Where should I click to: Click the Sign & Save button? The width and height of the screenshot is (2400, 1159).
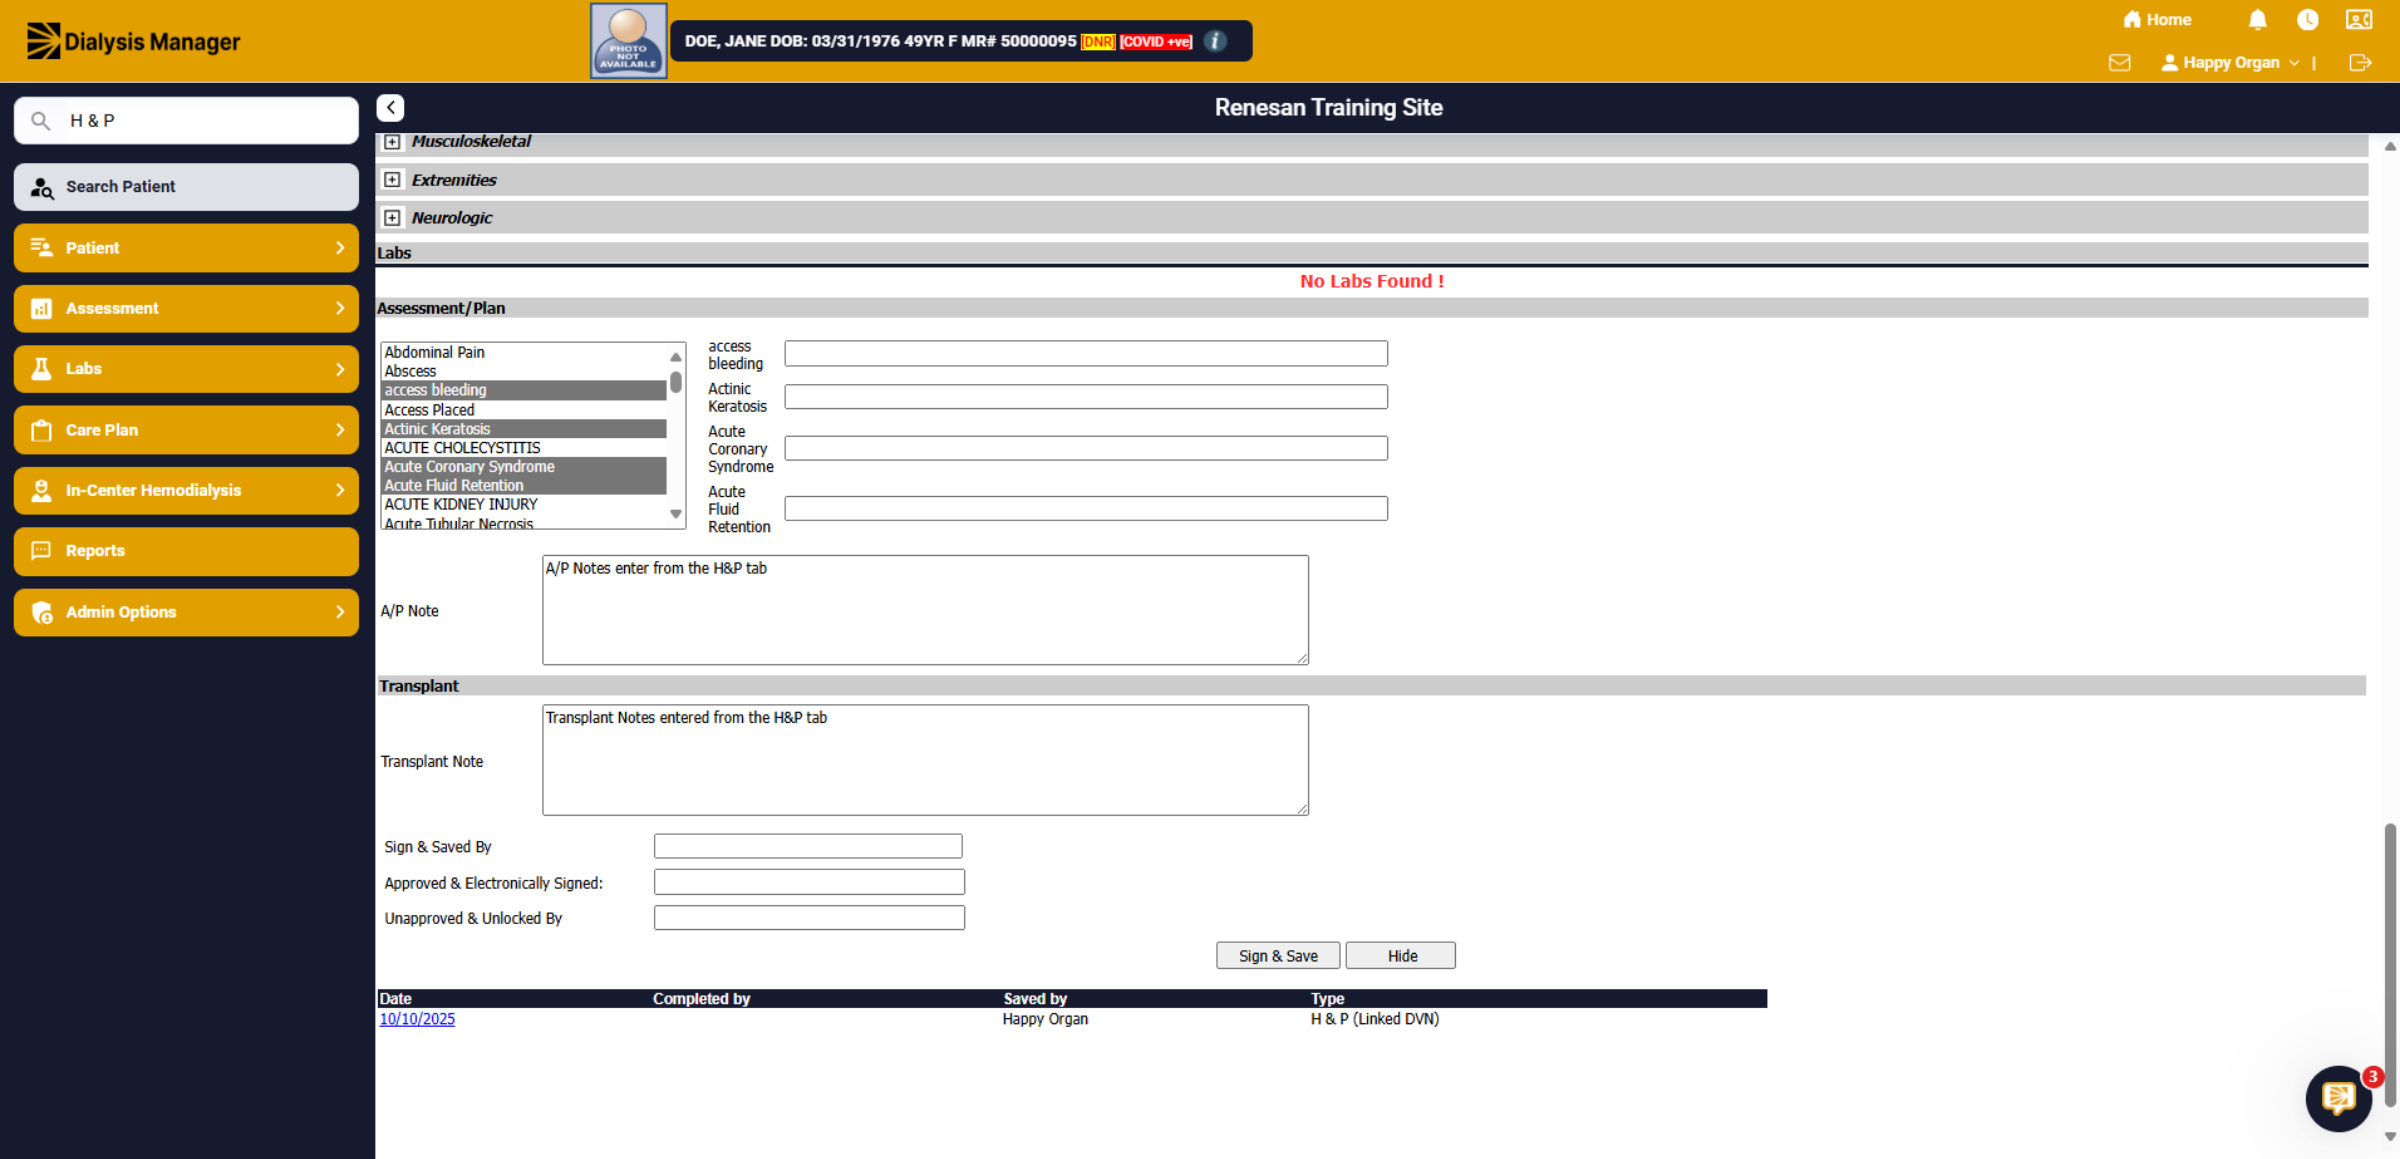click(x=1278, y=956)
